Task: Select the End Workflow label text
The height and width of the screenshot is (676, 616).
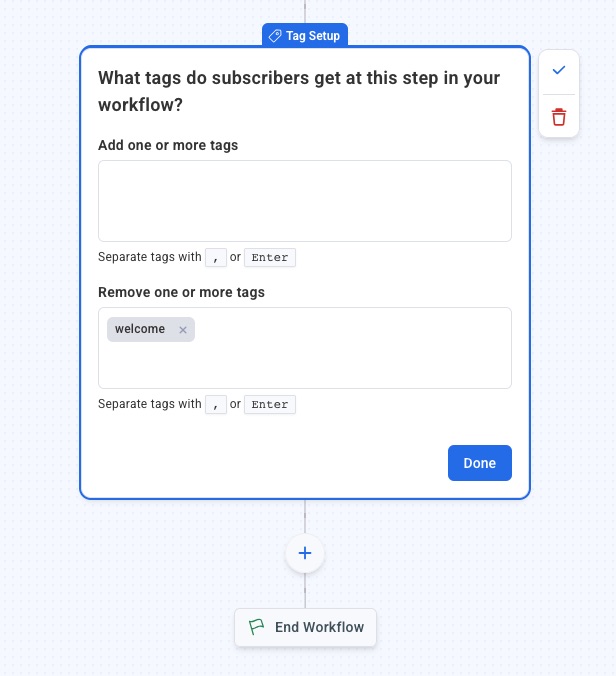Action: point(319,627)
